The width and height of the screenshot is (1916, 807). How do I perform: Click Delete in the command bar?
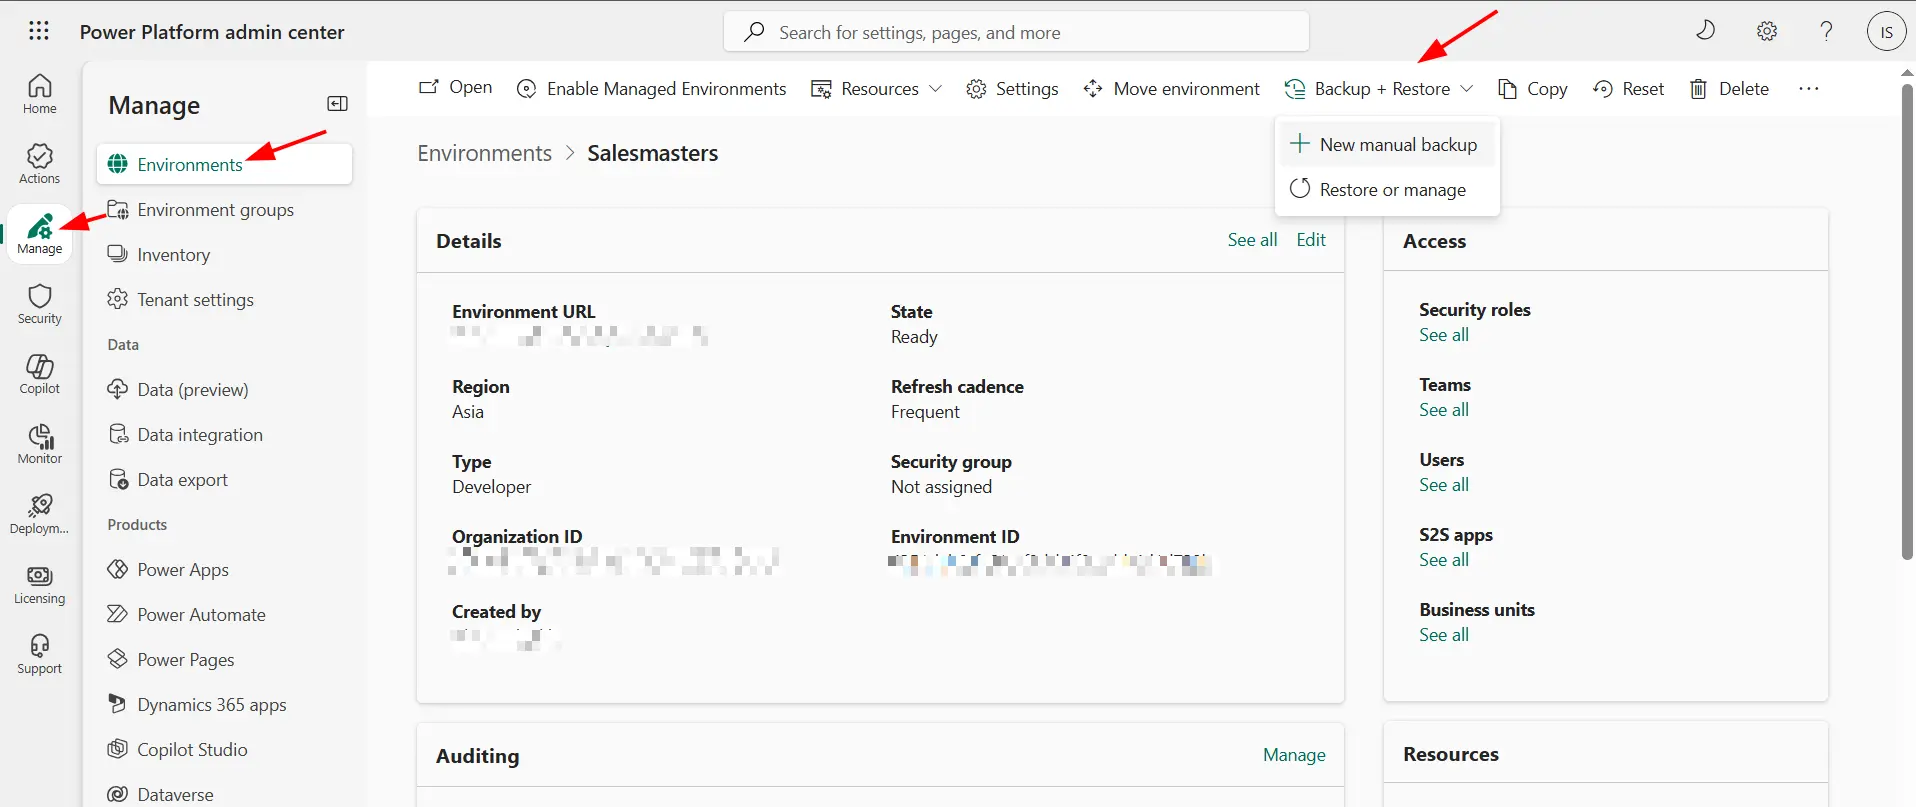[x=1729, y=88]
